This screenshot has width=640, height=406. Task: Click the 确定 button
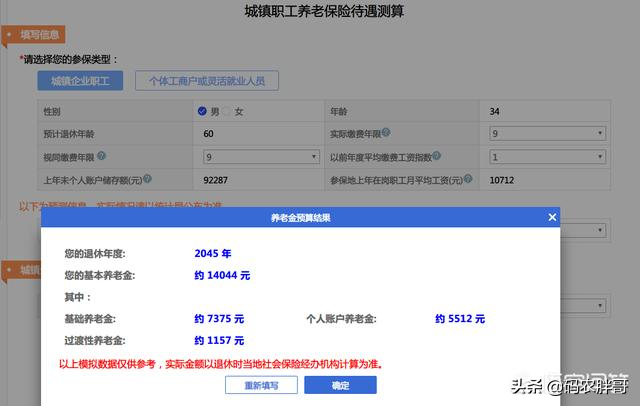point(340,385)
